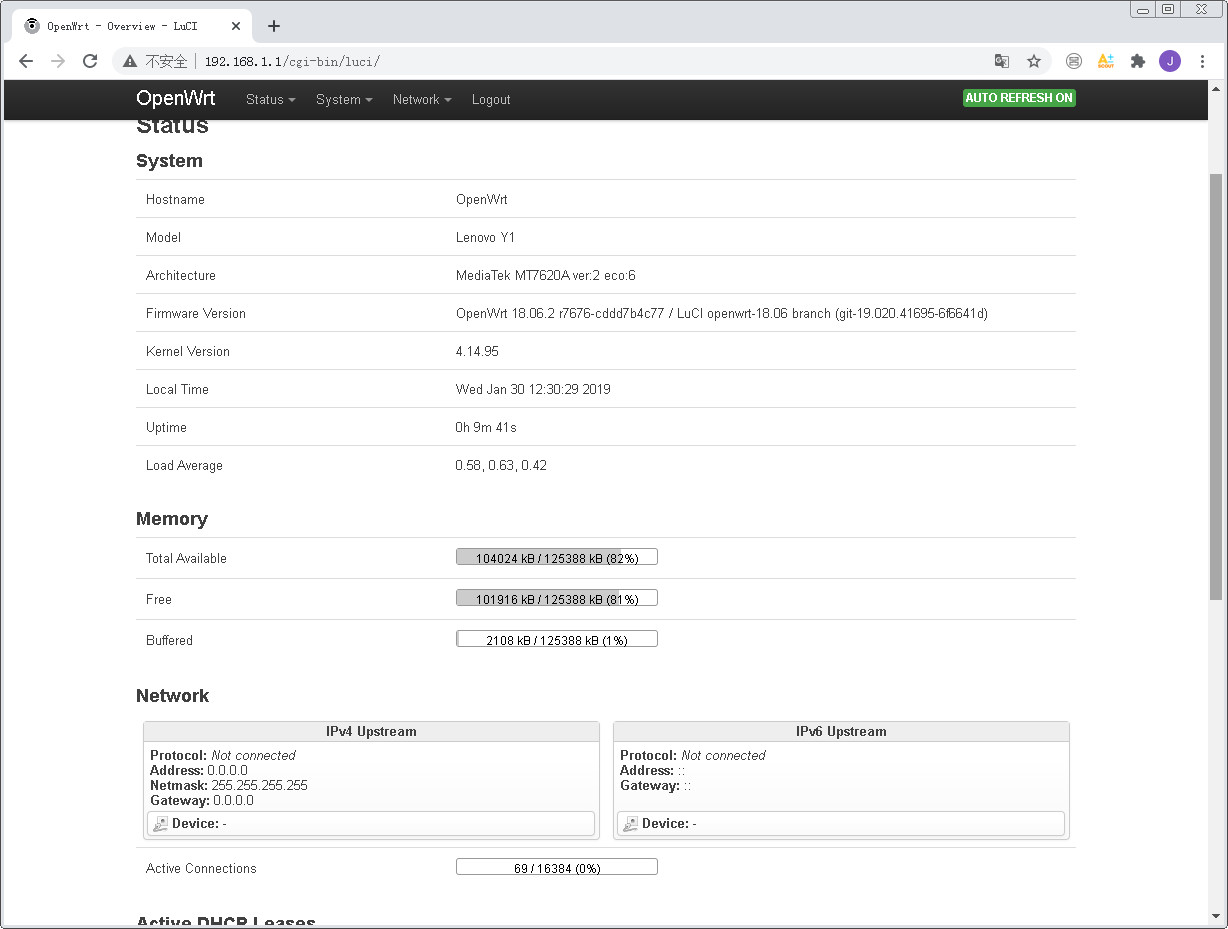
Task: Click the System section heading
Action: coord(169,160)
